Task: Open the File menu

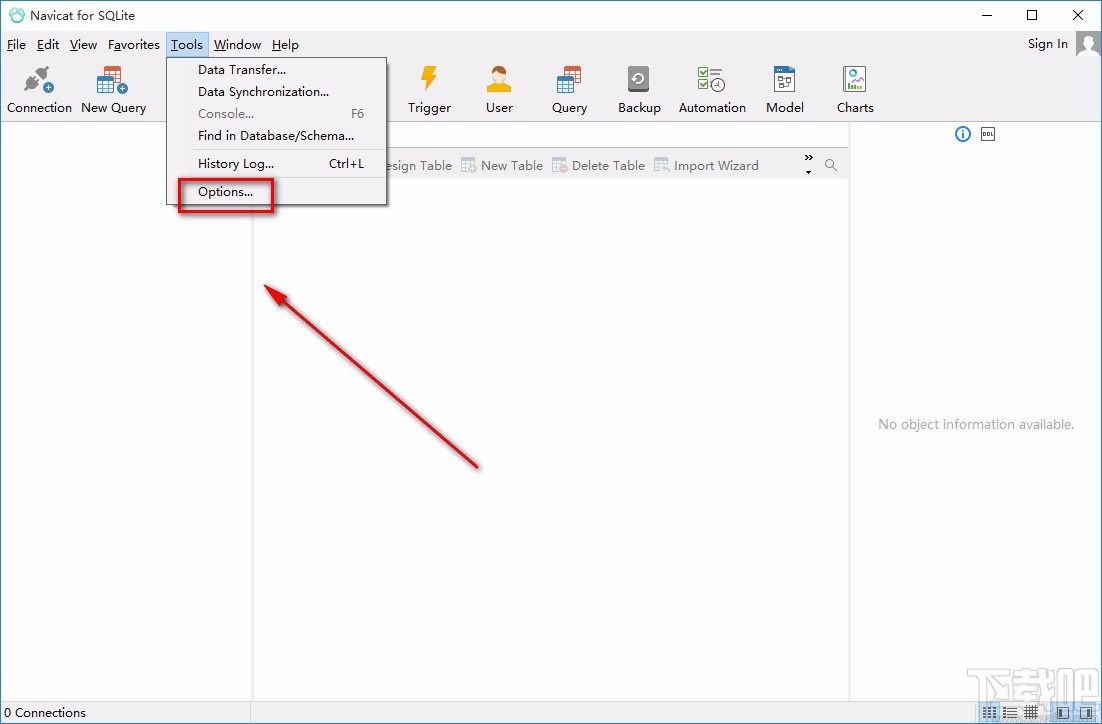Action: 16,45
